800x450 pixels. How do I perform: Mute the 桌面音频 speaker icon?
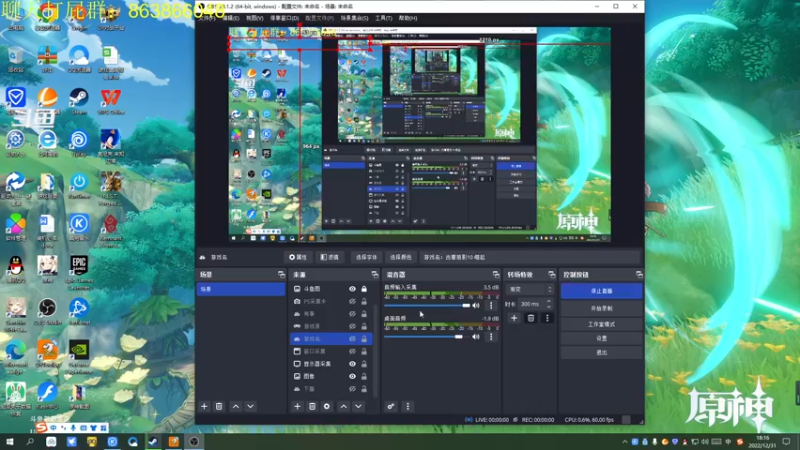pos(476,337)
